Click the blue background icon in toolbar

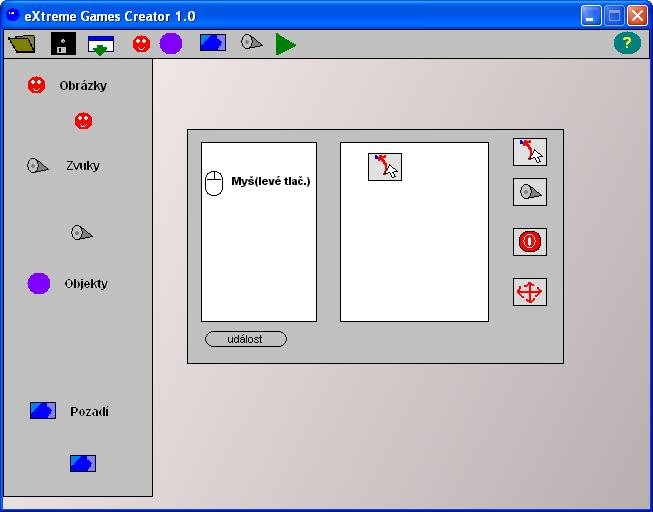coord(212,43)
